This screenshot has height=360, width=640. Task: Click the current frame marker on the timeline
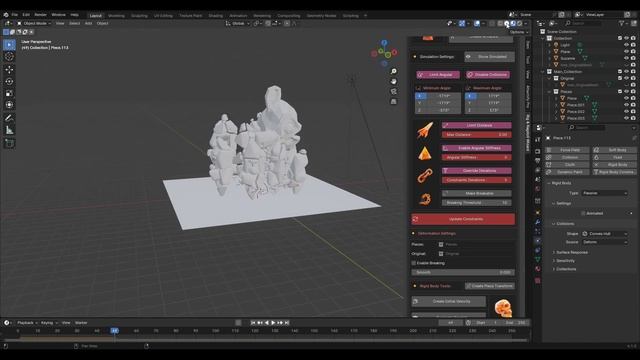click(x=114, y=331)
